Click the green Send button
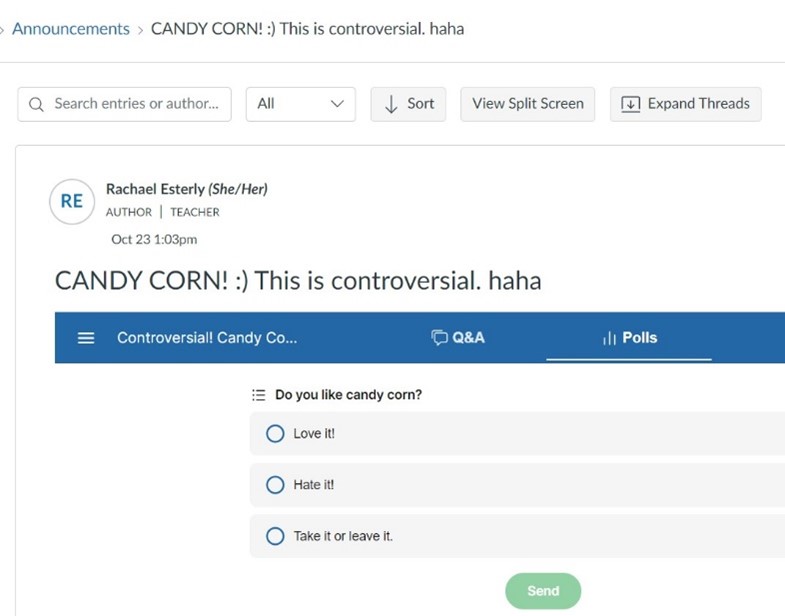The height and width of the screenshot is (616, 785). 543,591
